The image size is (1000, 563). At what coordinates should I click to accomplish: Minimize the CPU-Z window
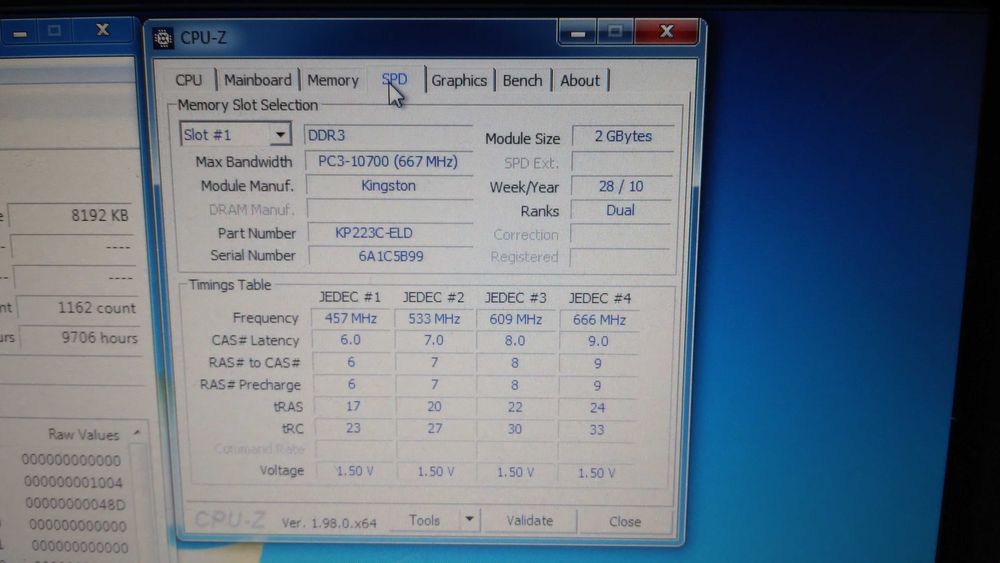(578, 31)
